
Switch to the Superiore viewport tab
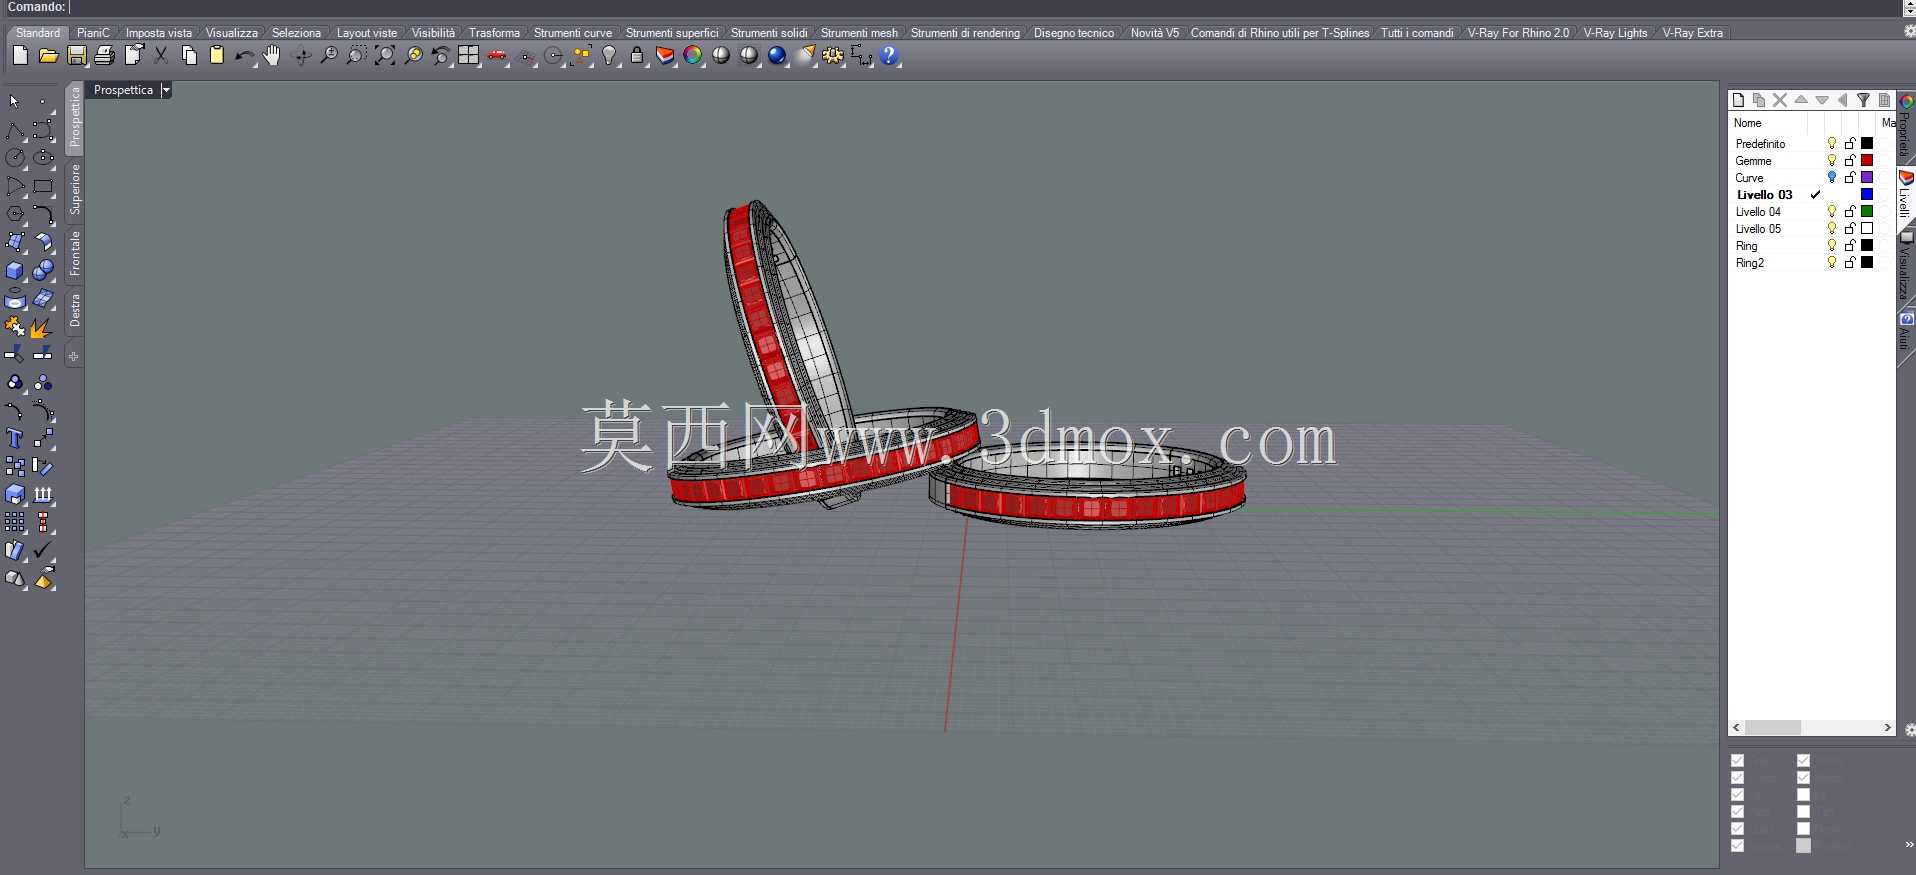coord(74,189)
